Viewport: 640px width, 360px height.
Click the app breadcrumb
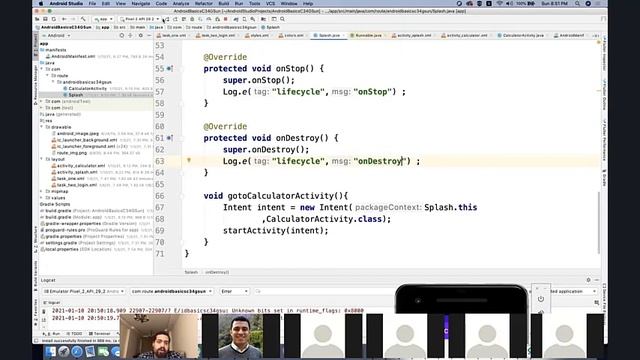click(x=103, y=27)
